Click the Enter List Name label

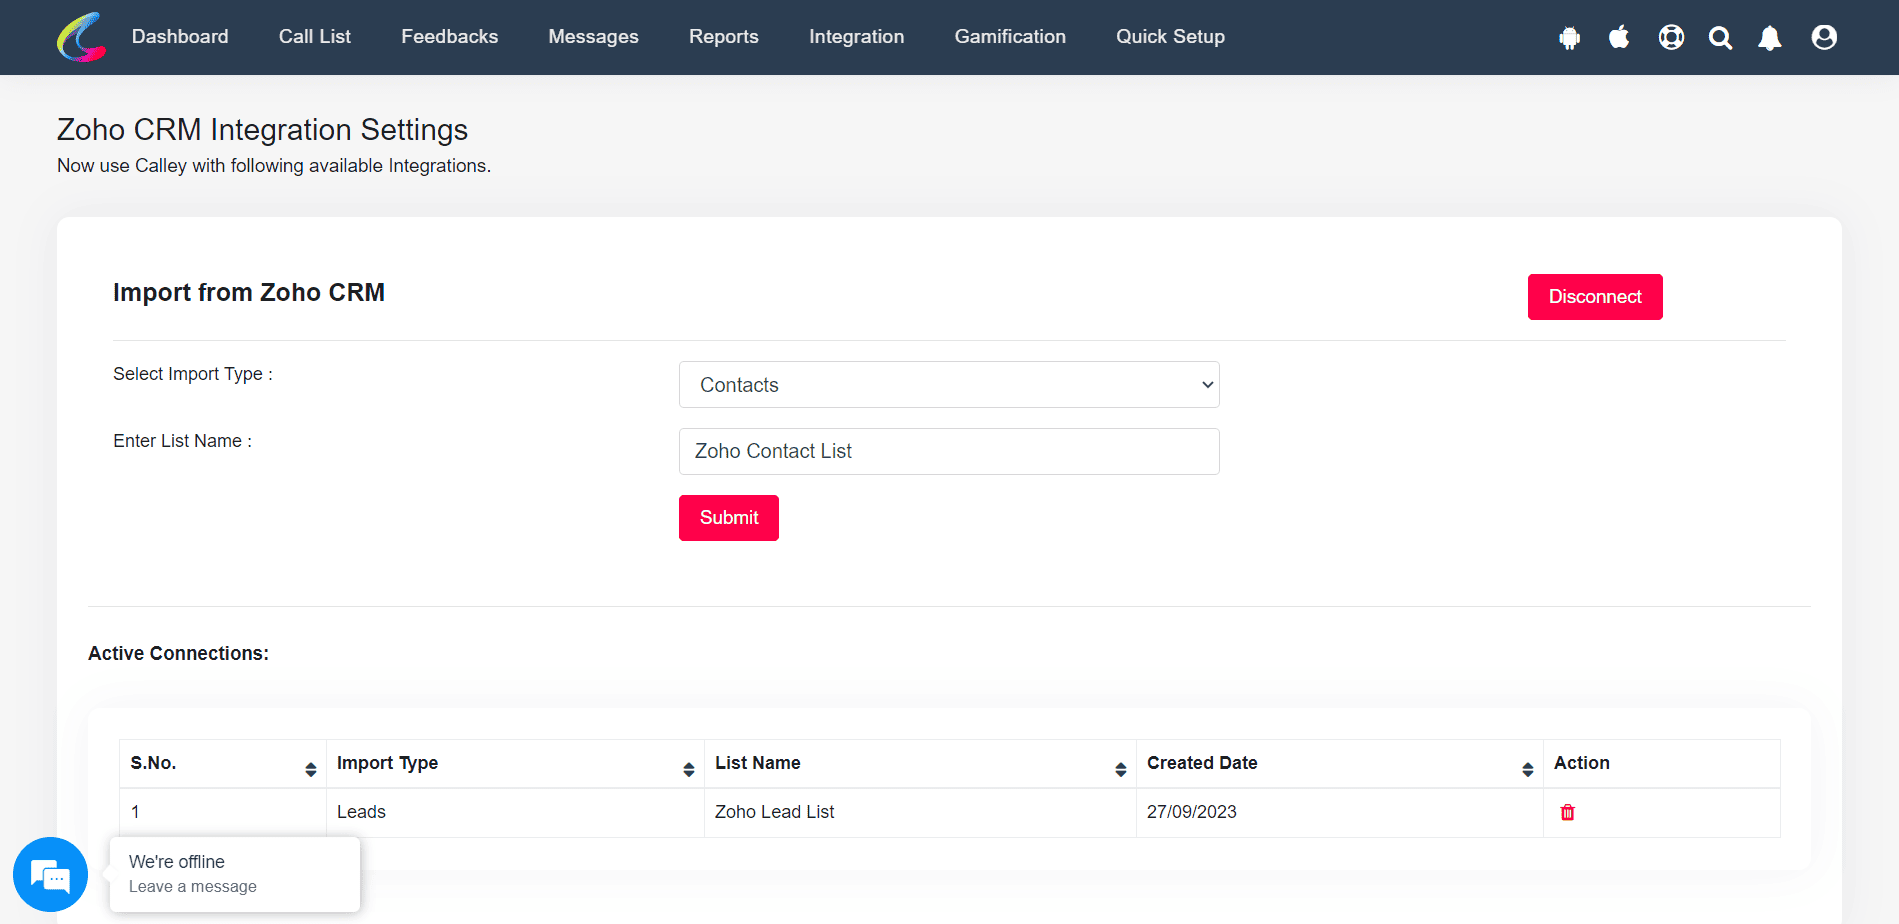[182, 441]
